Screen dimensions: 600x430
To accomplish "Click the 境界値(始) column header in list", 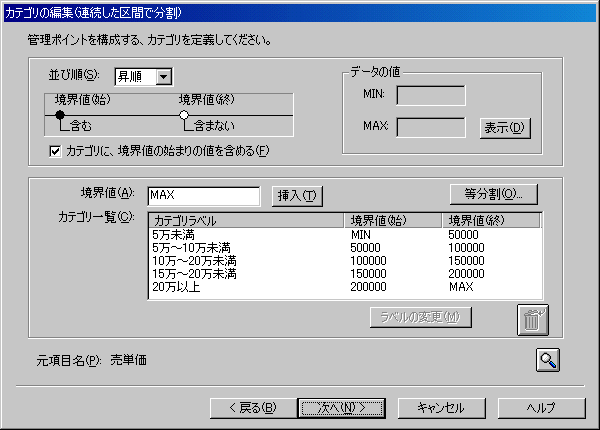I will pos(393,220).
